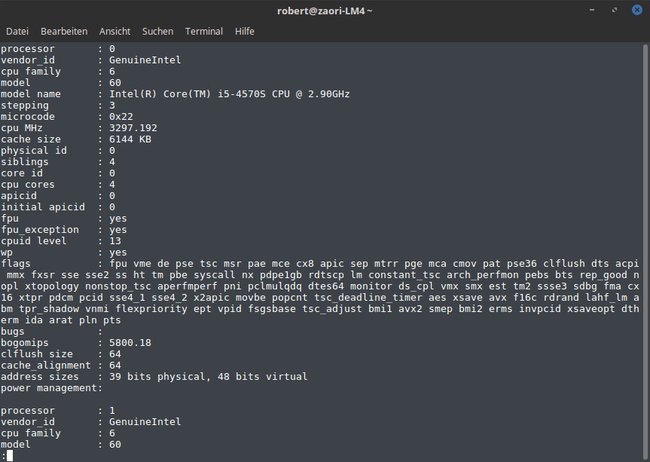Click the 'processor : 1' line
The height and width of the screenshot is (462, 650).
[58, 411]
